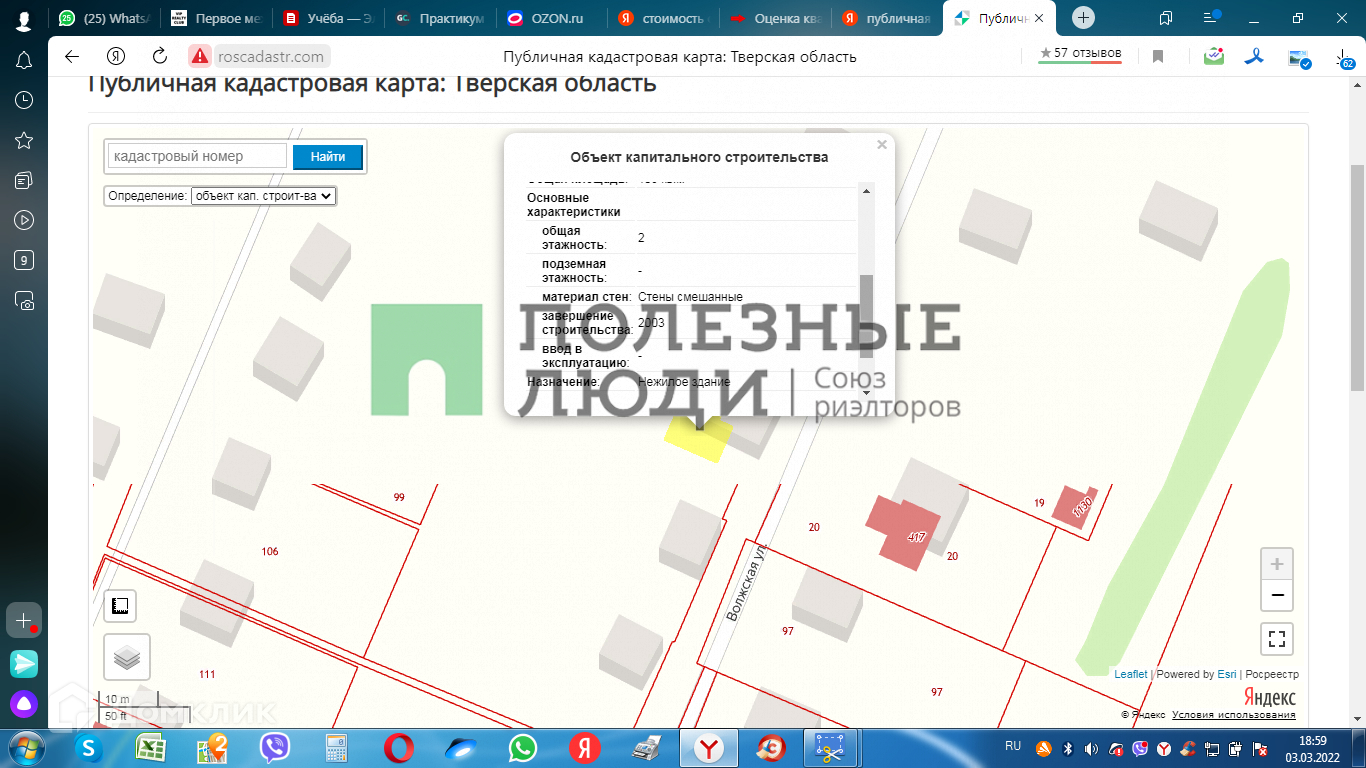Click the page vertical scrollbar thumb
This screenshot has width=1366, height=768.
point(1357,278)
